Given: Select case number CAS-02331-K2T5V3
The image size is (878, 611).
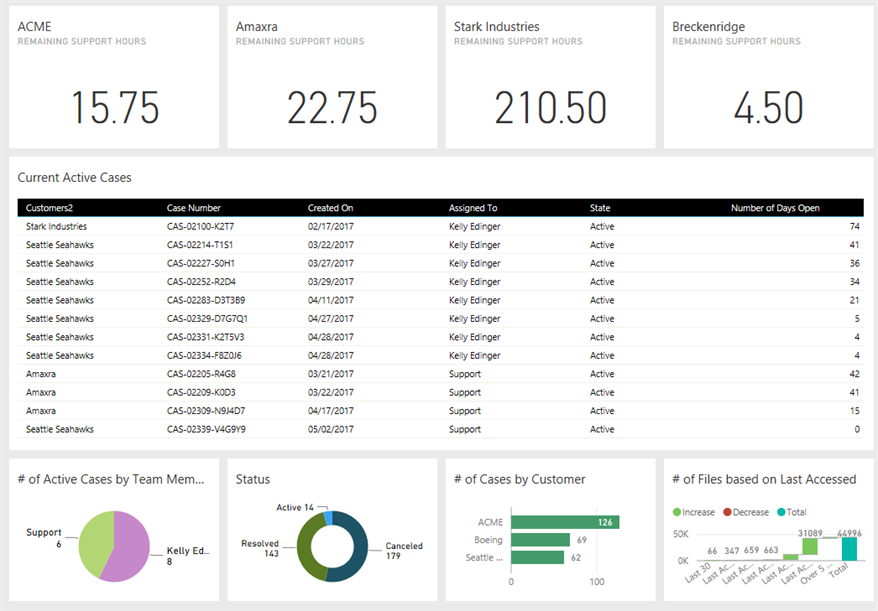Looking at the screenshot, I should click(x=206, y=337).
